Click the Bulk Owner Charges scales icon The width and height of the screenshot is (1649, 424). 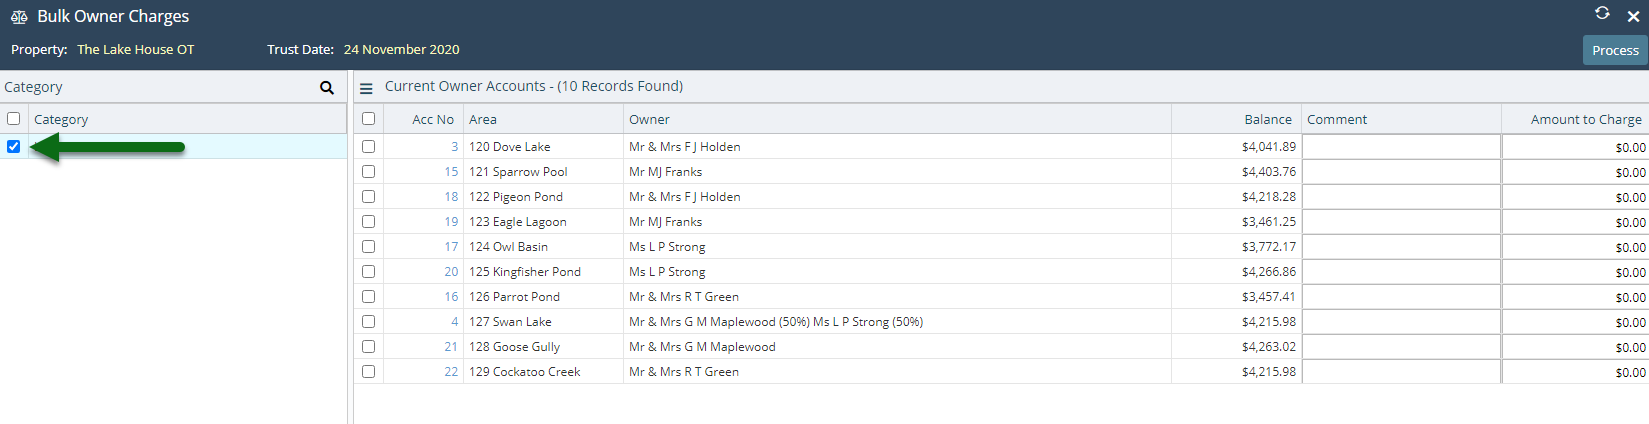coord(18,17)
